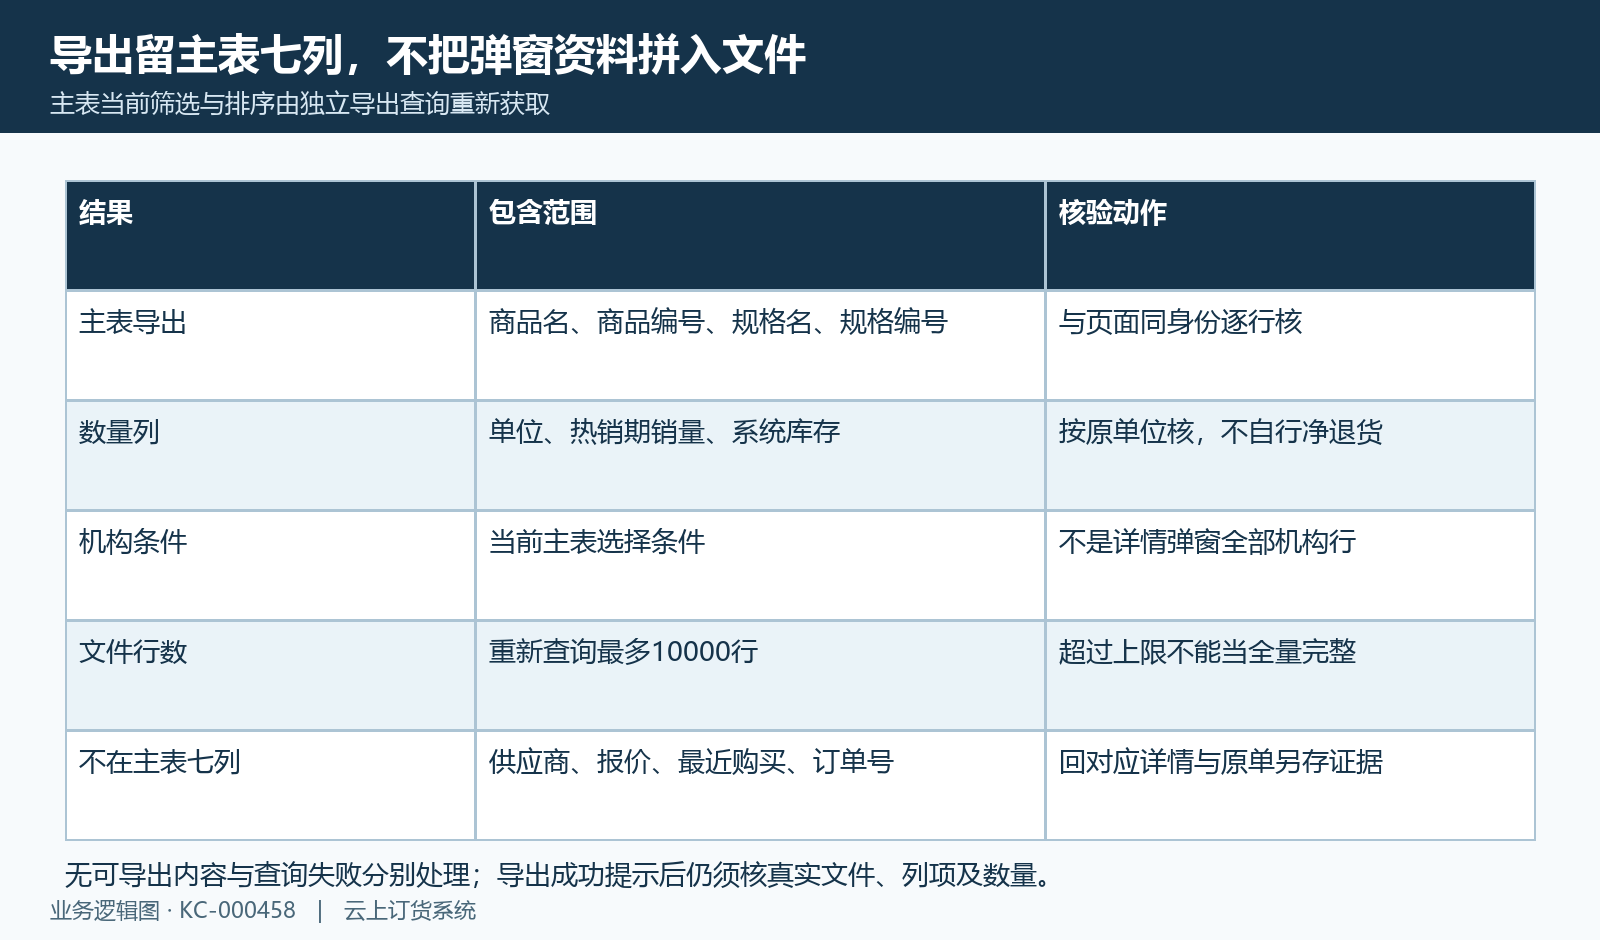Click the 包含范围 column header
The width and height of the screenshot is (1600, 940).
coord(760,236)
